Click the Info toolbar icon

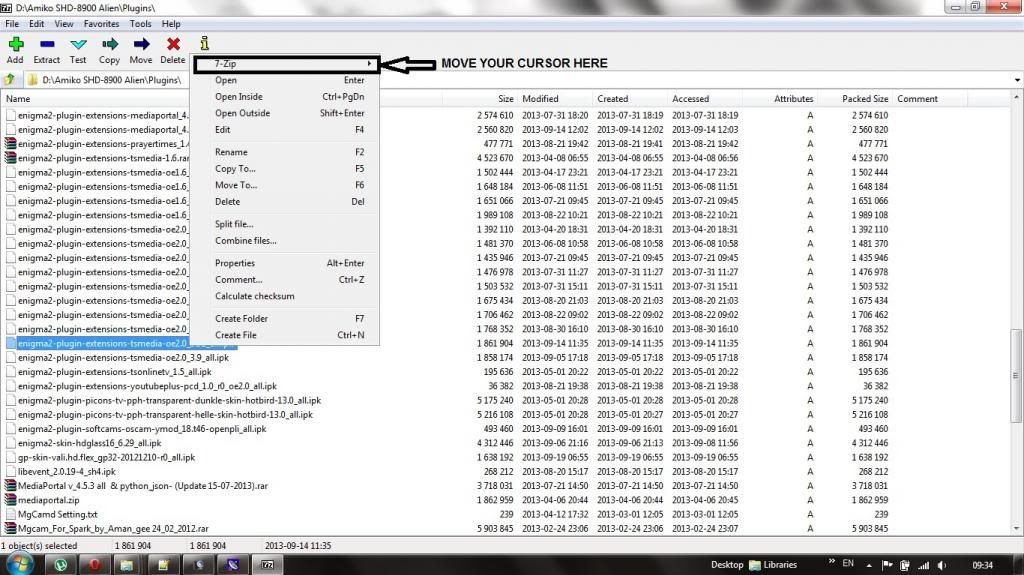point(204,44)
